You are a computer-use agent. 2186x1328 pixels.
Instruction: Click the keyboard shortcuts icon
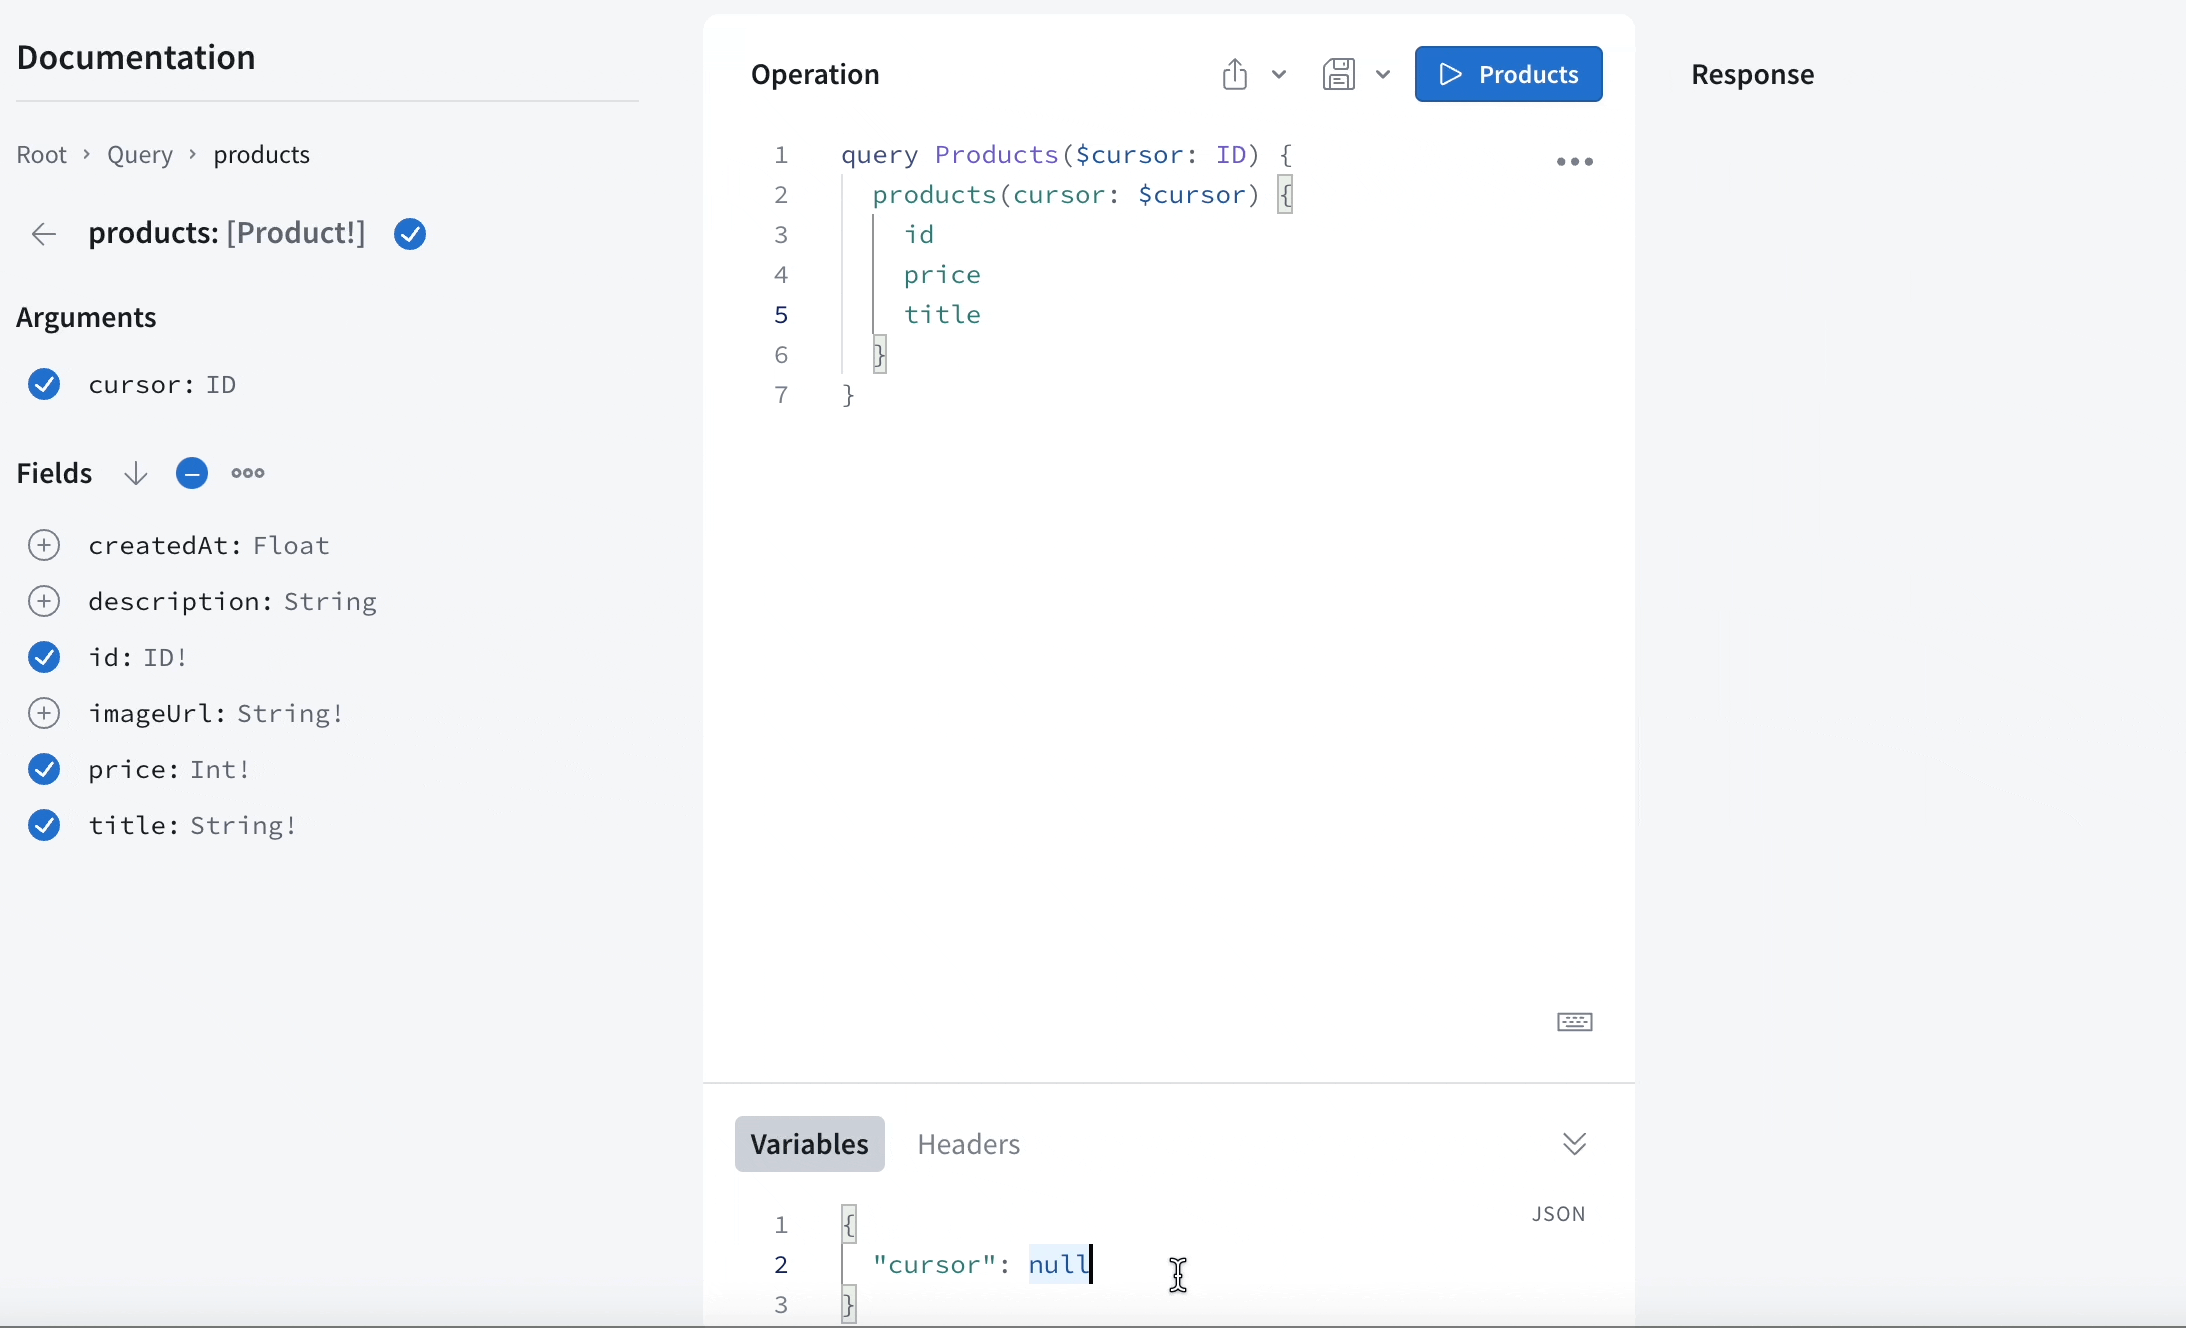(1575, 1022)
